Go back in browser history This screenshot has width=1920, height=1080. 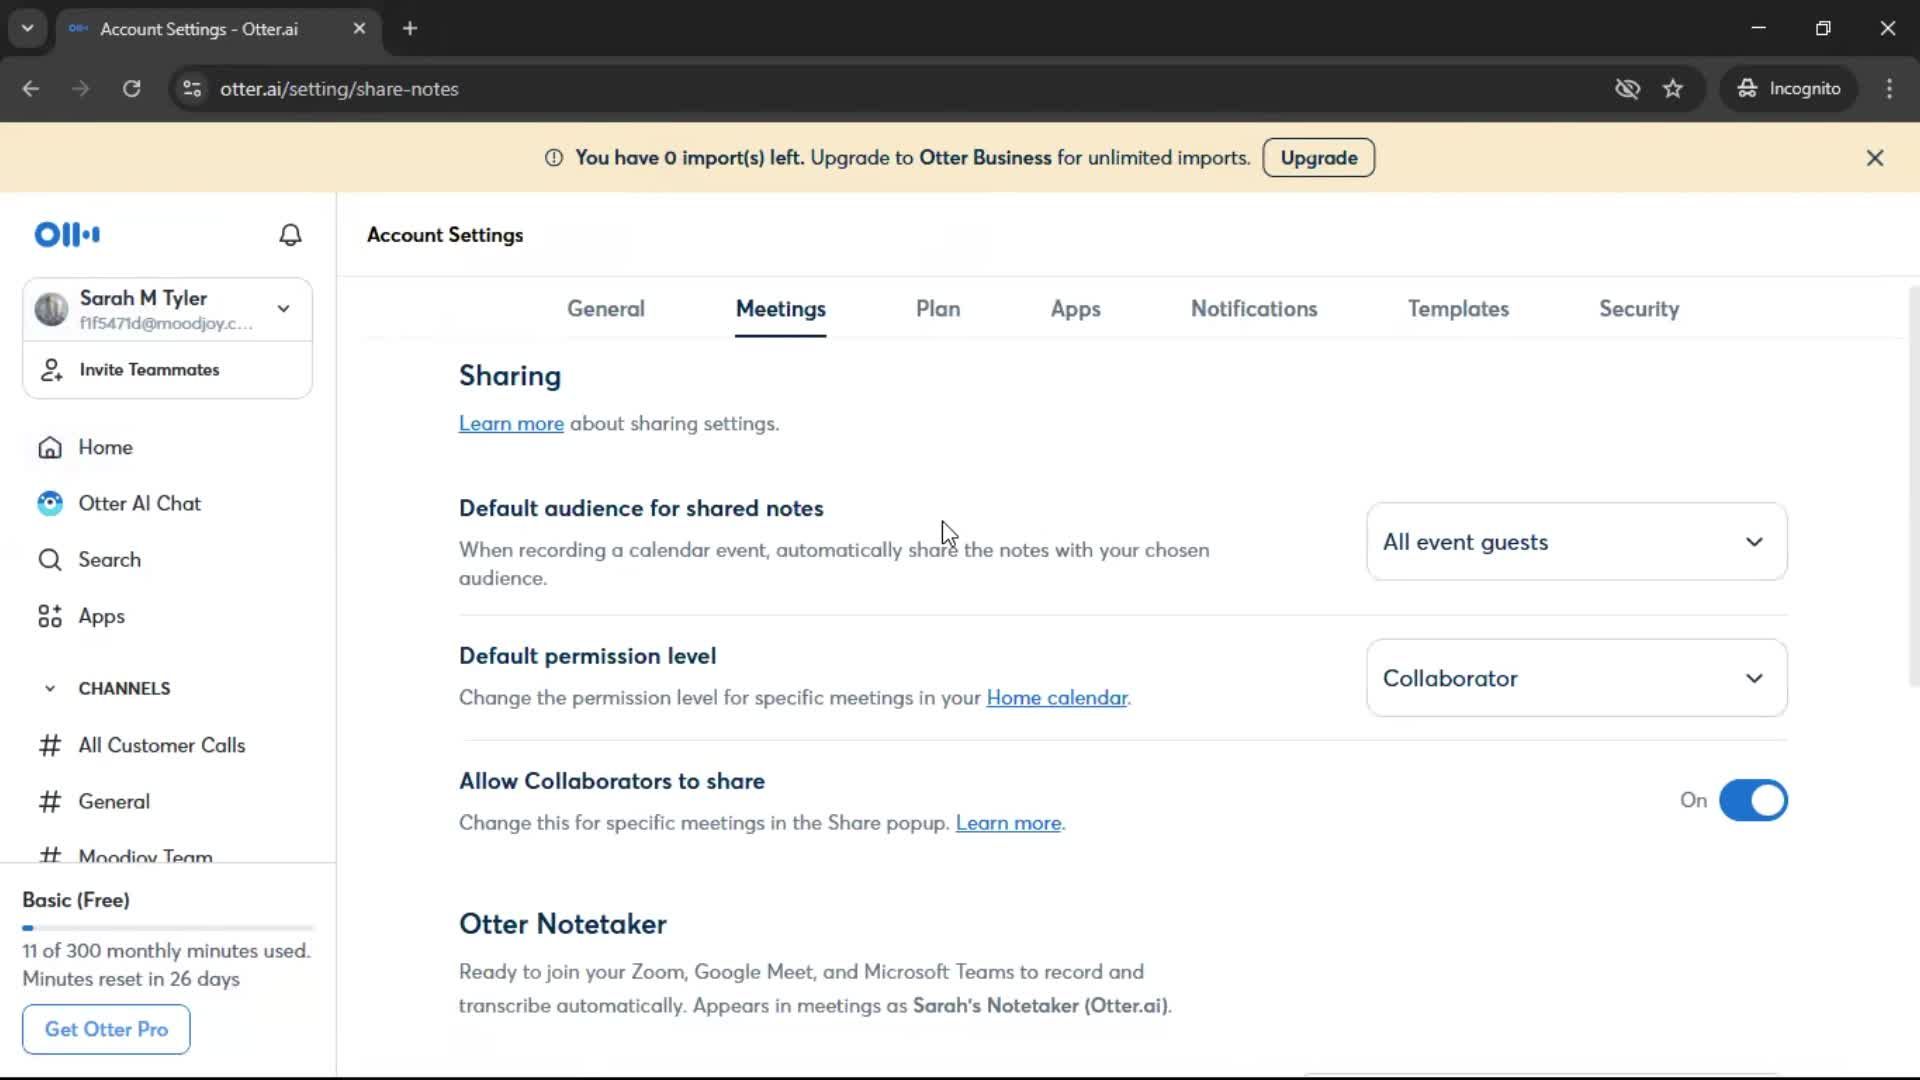pyautogui.click(x=31, y=89)
